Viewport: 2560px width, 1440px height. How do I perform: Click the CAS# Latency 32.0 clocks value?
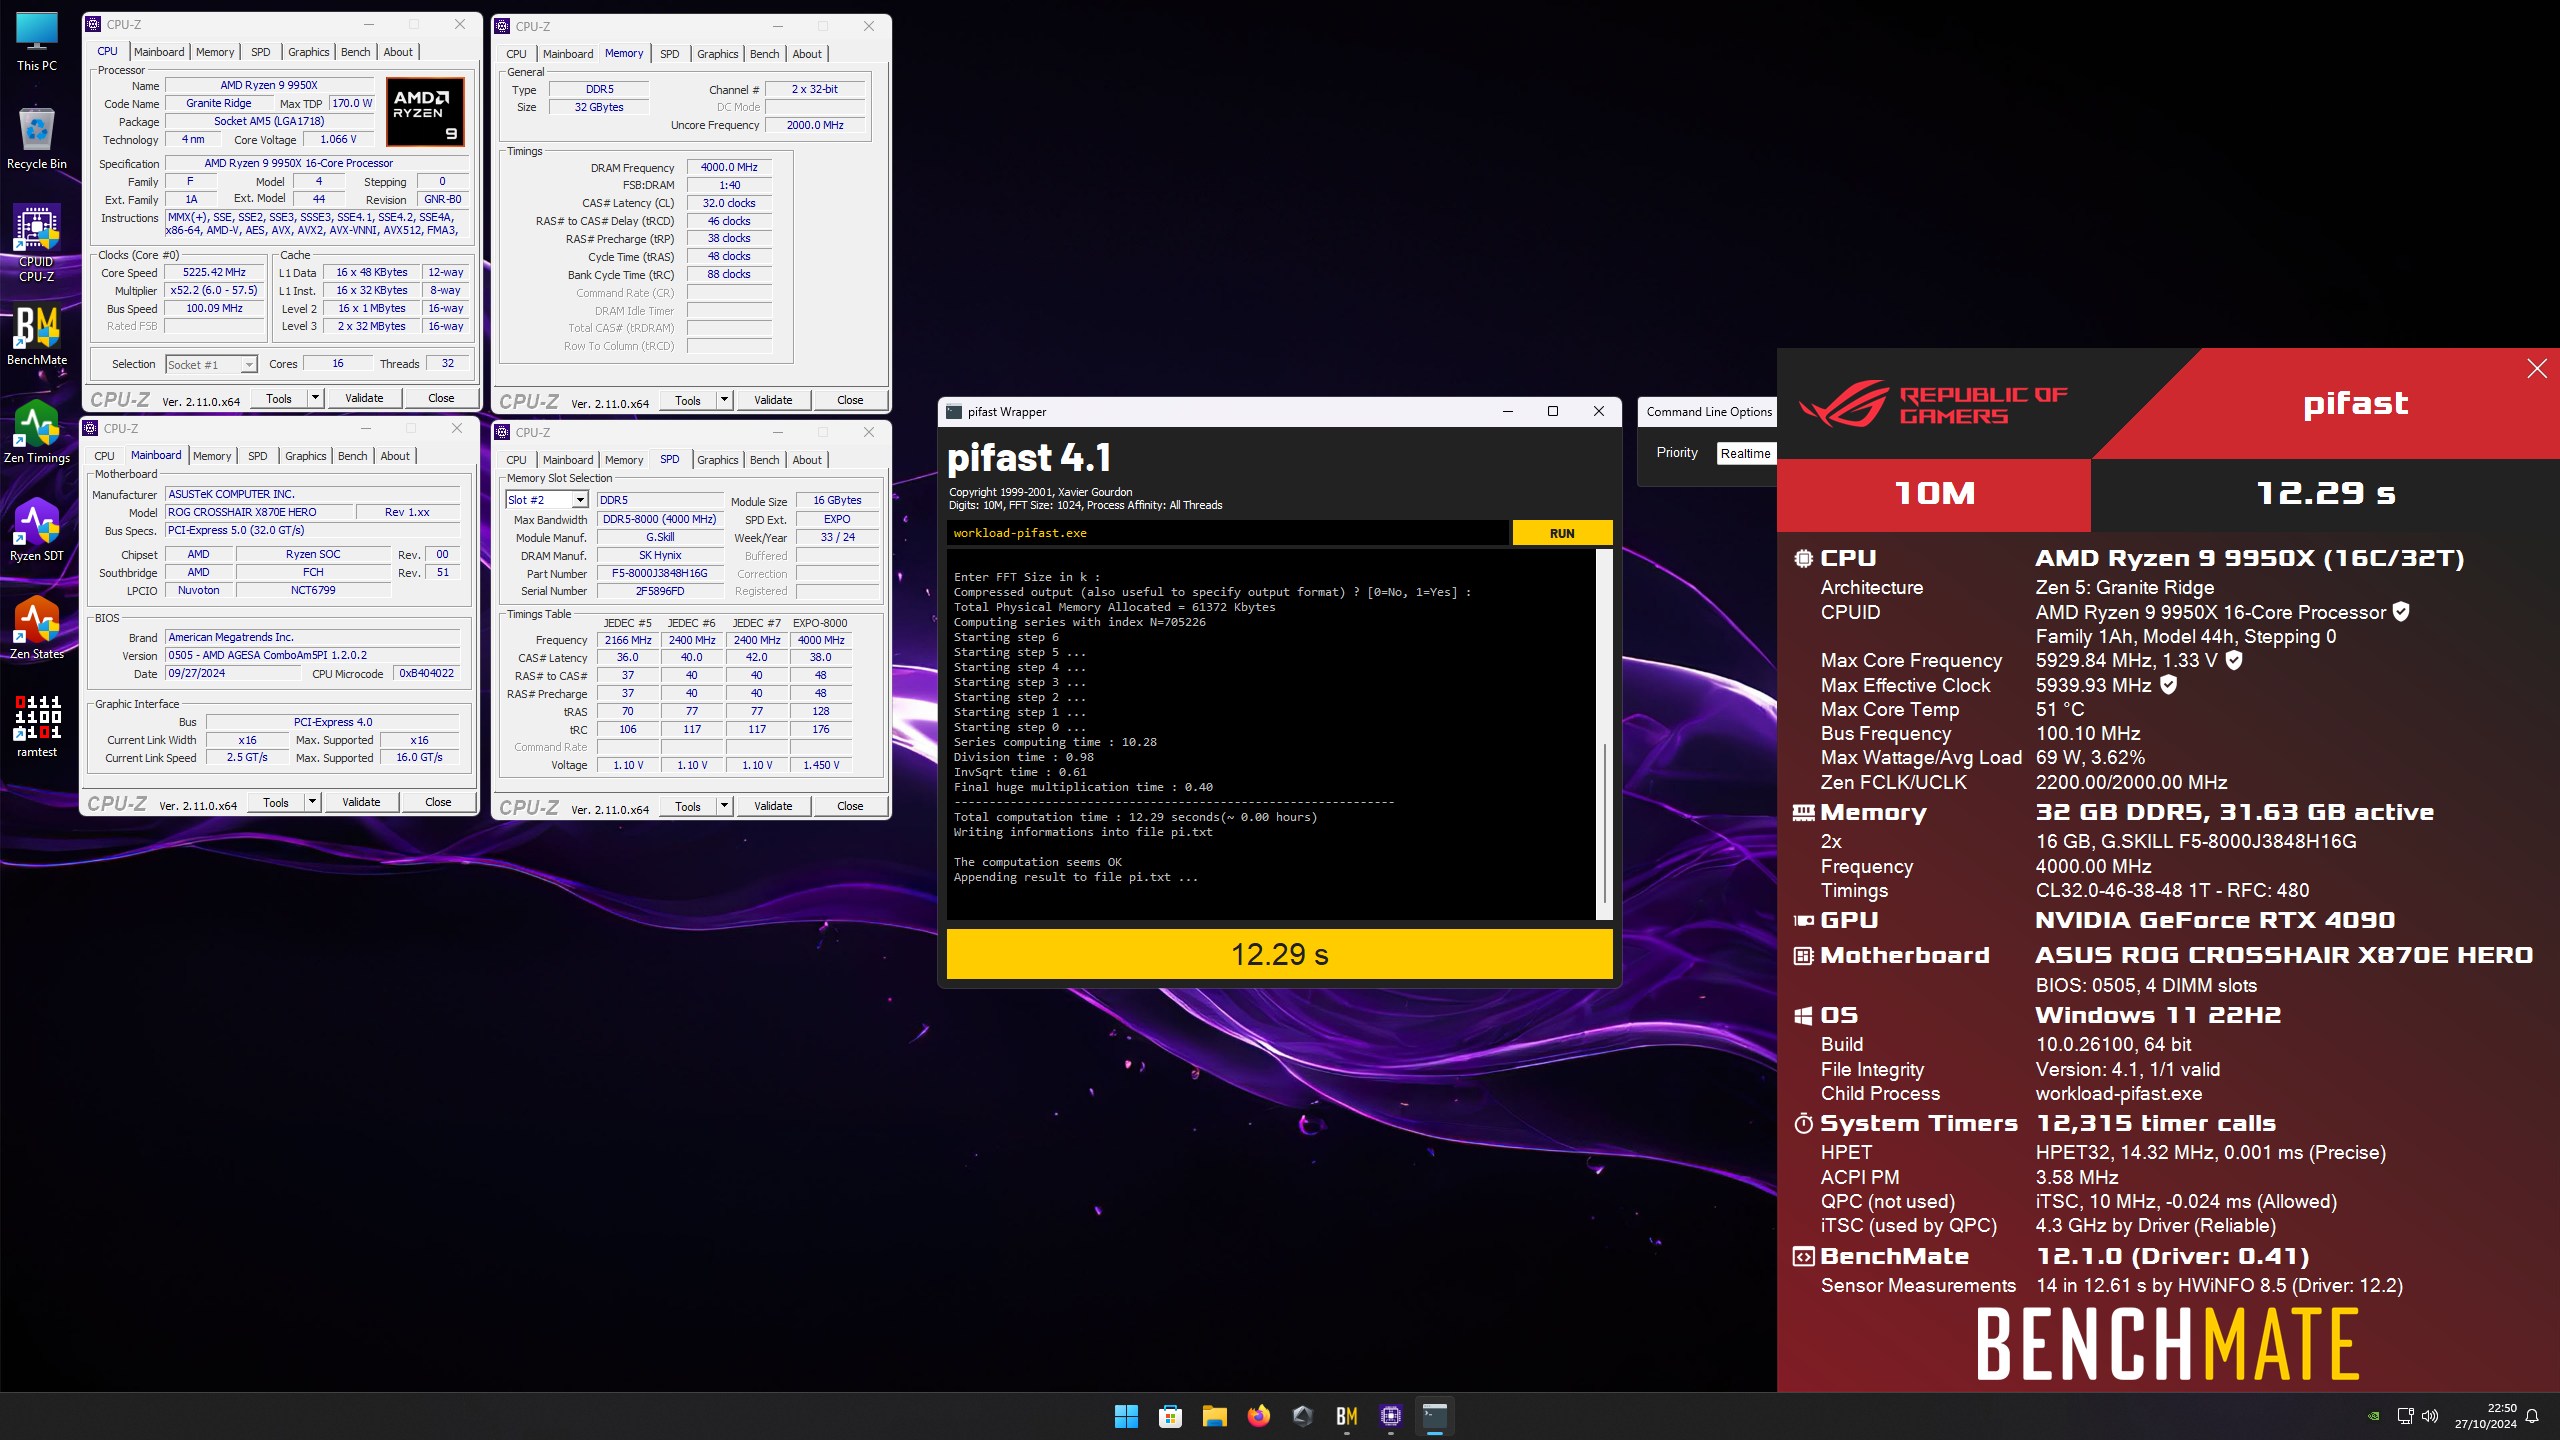tap(729, 203)
